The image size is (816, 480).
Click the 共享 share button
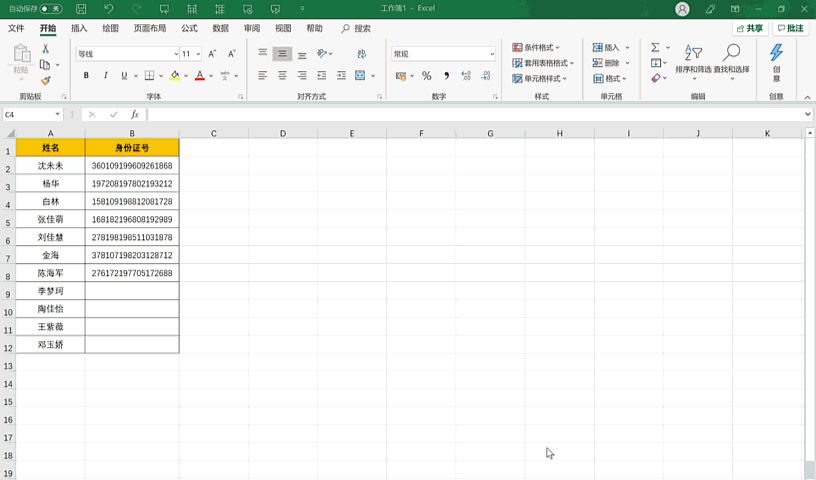[x=750, y=28]
